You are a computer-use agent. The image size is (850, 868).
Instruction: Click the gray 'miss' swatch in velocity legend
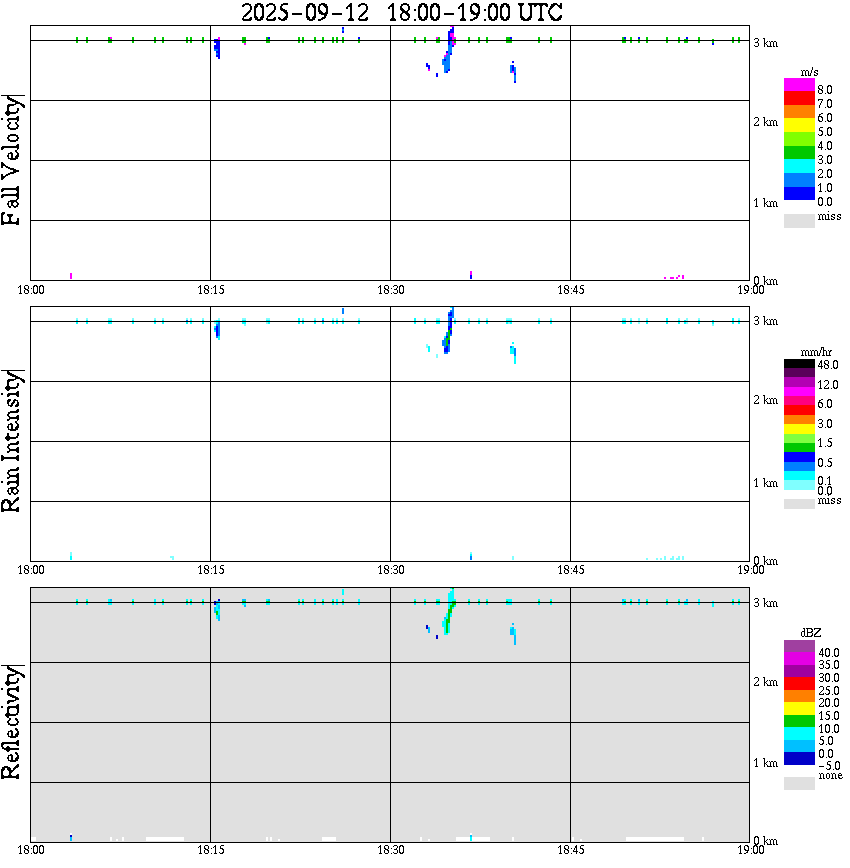(x=799, y=220)
